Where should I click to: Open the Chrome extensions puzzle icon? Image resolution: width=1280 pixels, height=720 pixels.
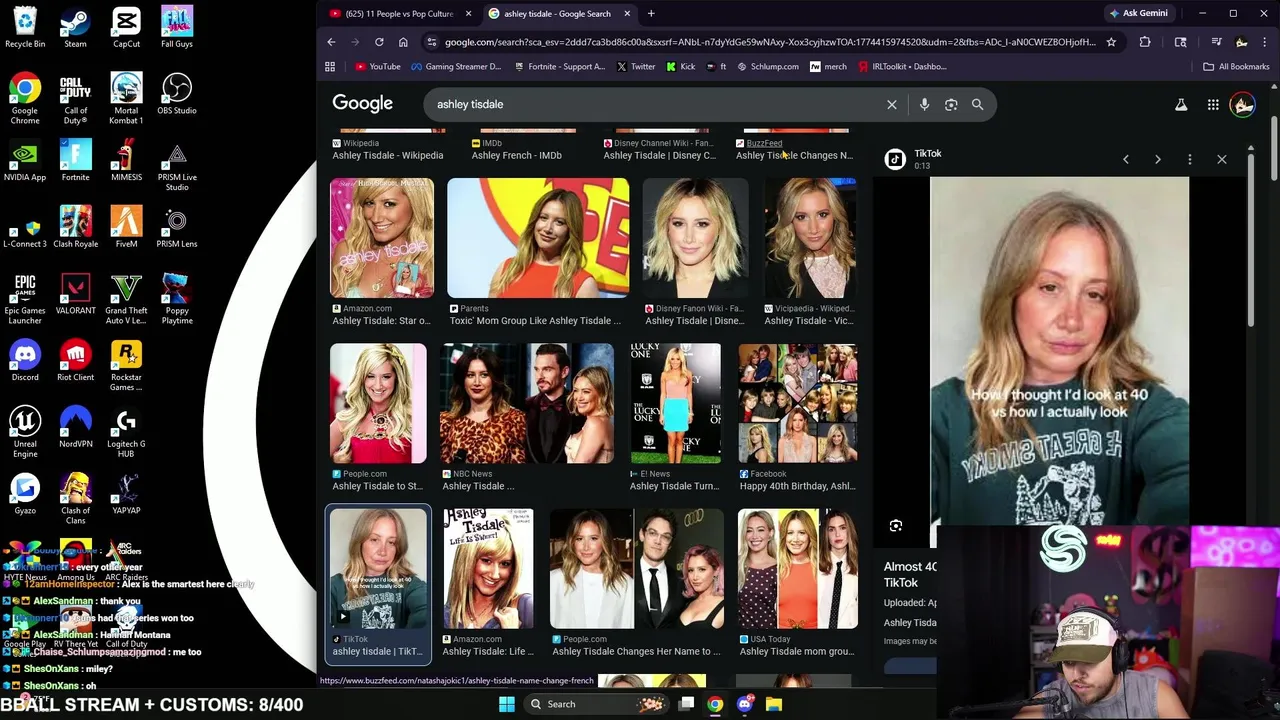(x=1145, y=42)
